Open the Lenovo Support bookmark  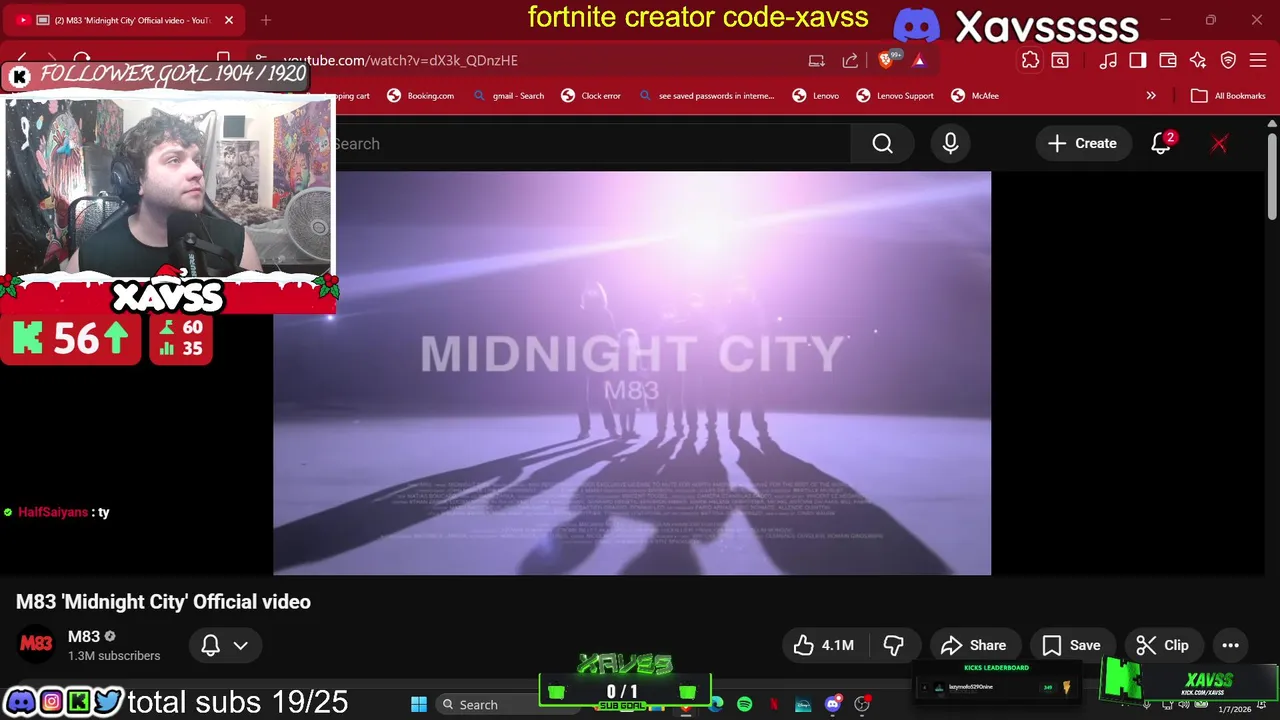(x=895, y=96)
